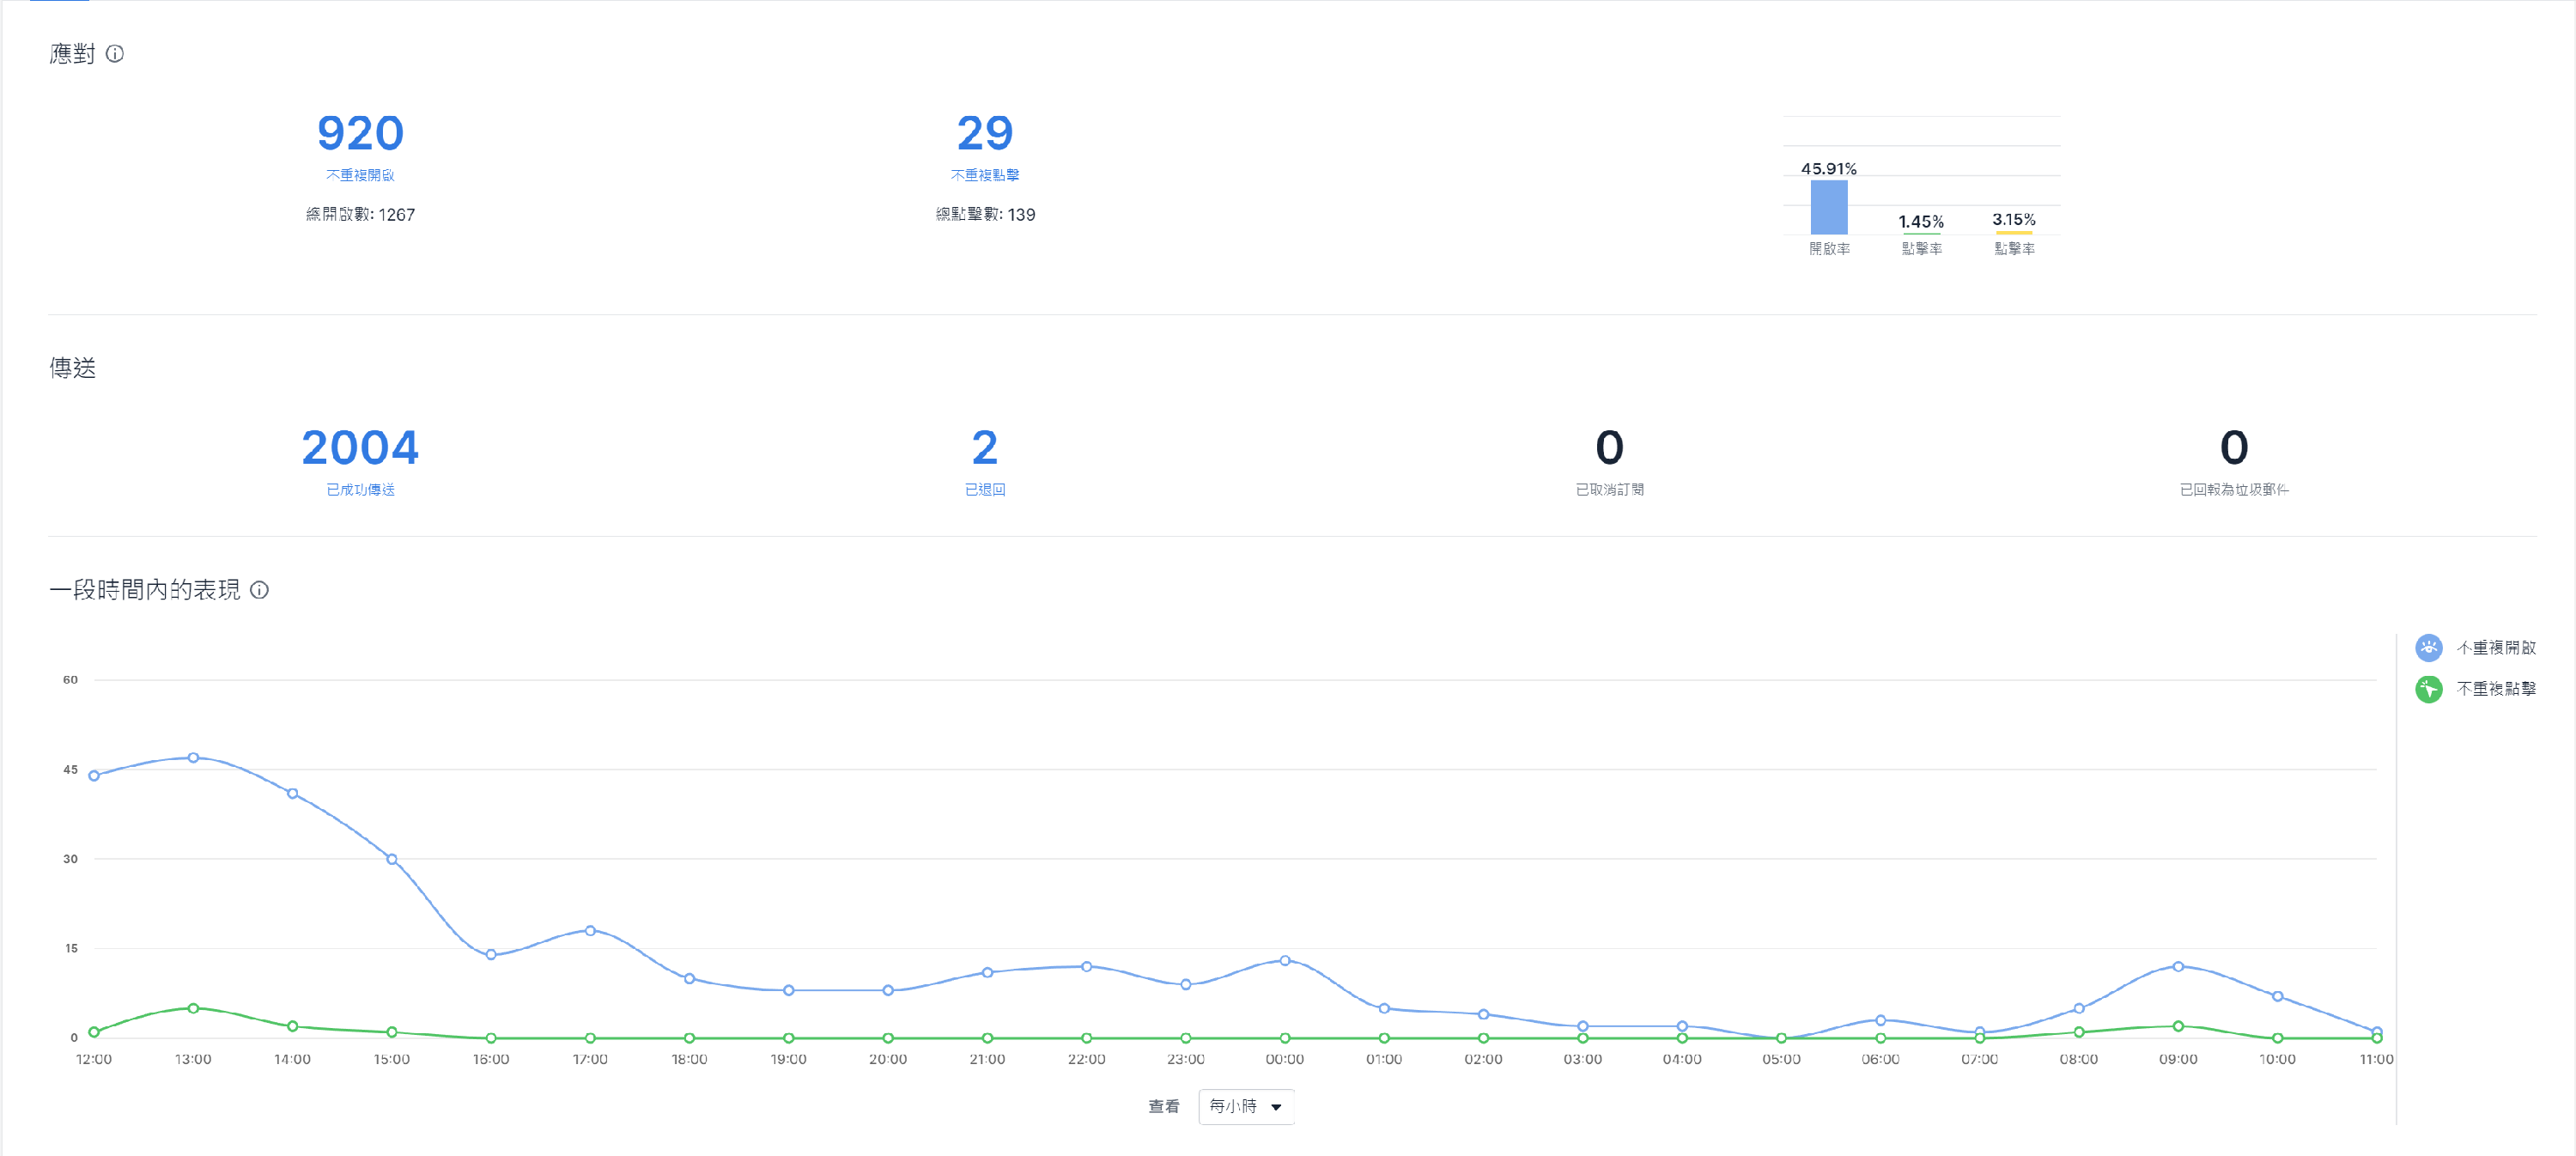Viewport: 2576px width, 1156px height.
Task: Click the blue 45.91% open rate bar
Action: (x=1828, y=207)
